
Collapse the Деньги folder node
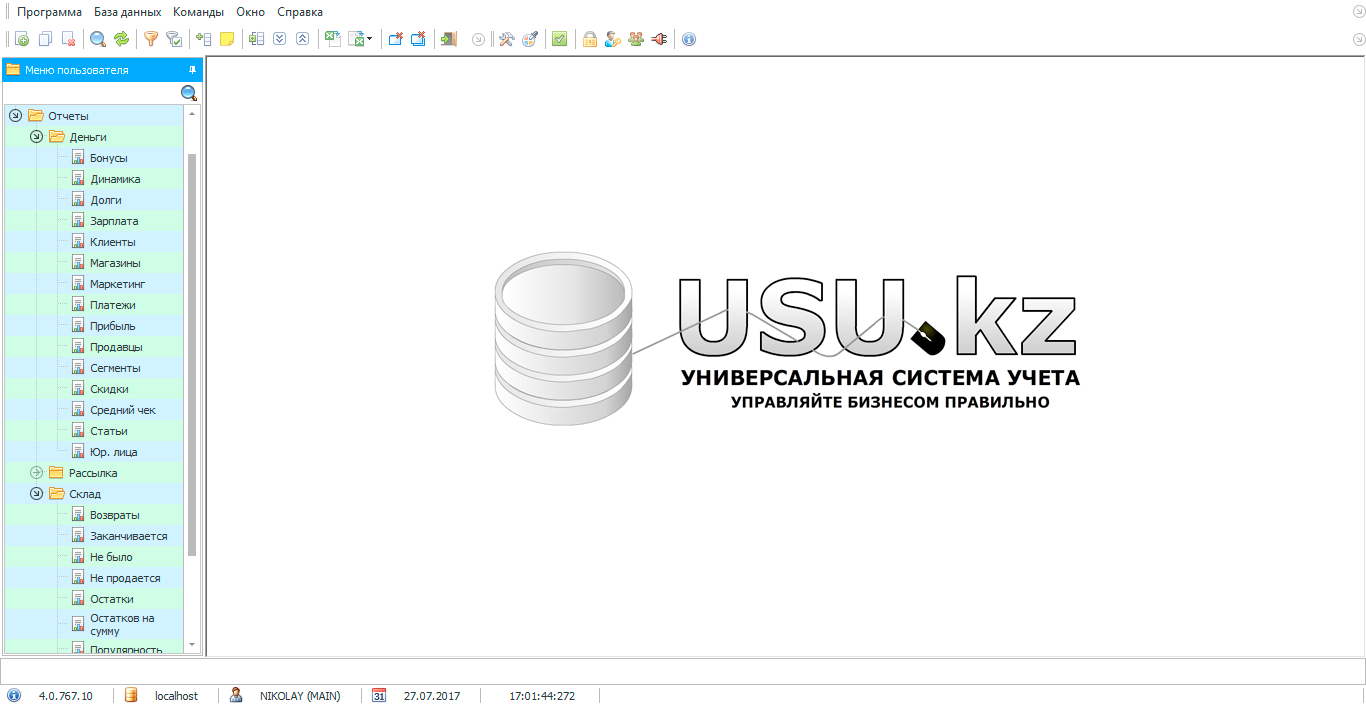pos(36,137)
